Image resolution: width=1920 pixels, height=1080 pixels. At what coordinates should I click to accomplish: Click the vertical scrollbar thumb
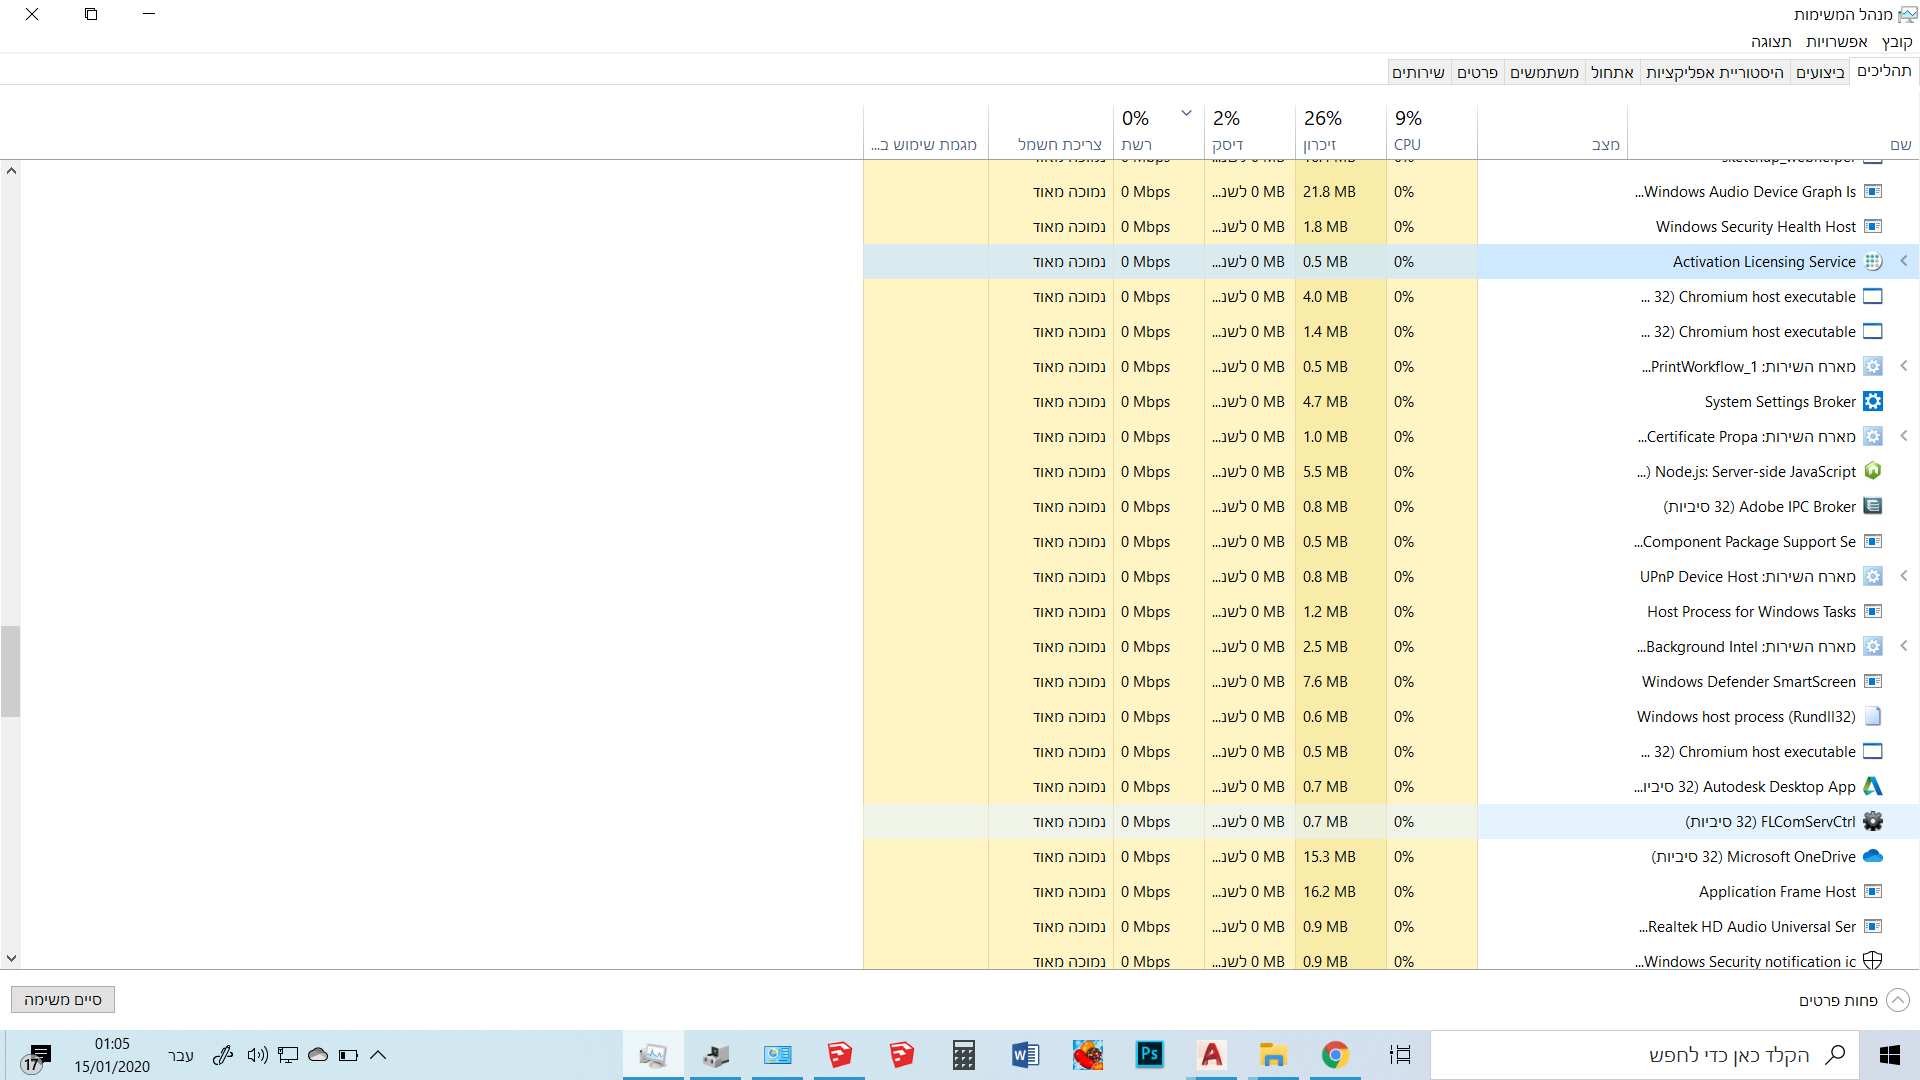[10, 670]
